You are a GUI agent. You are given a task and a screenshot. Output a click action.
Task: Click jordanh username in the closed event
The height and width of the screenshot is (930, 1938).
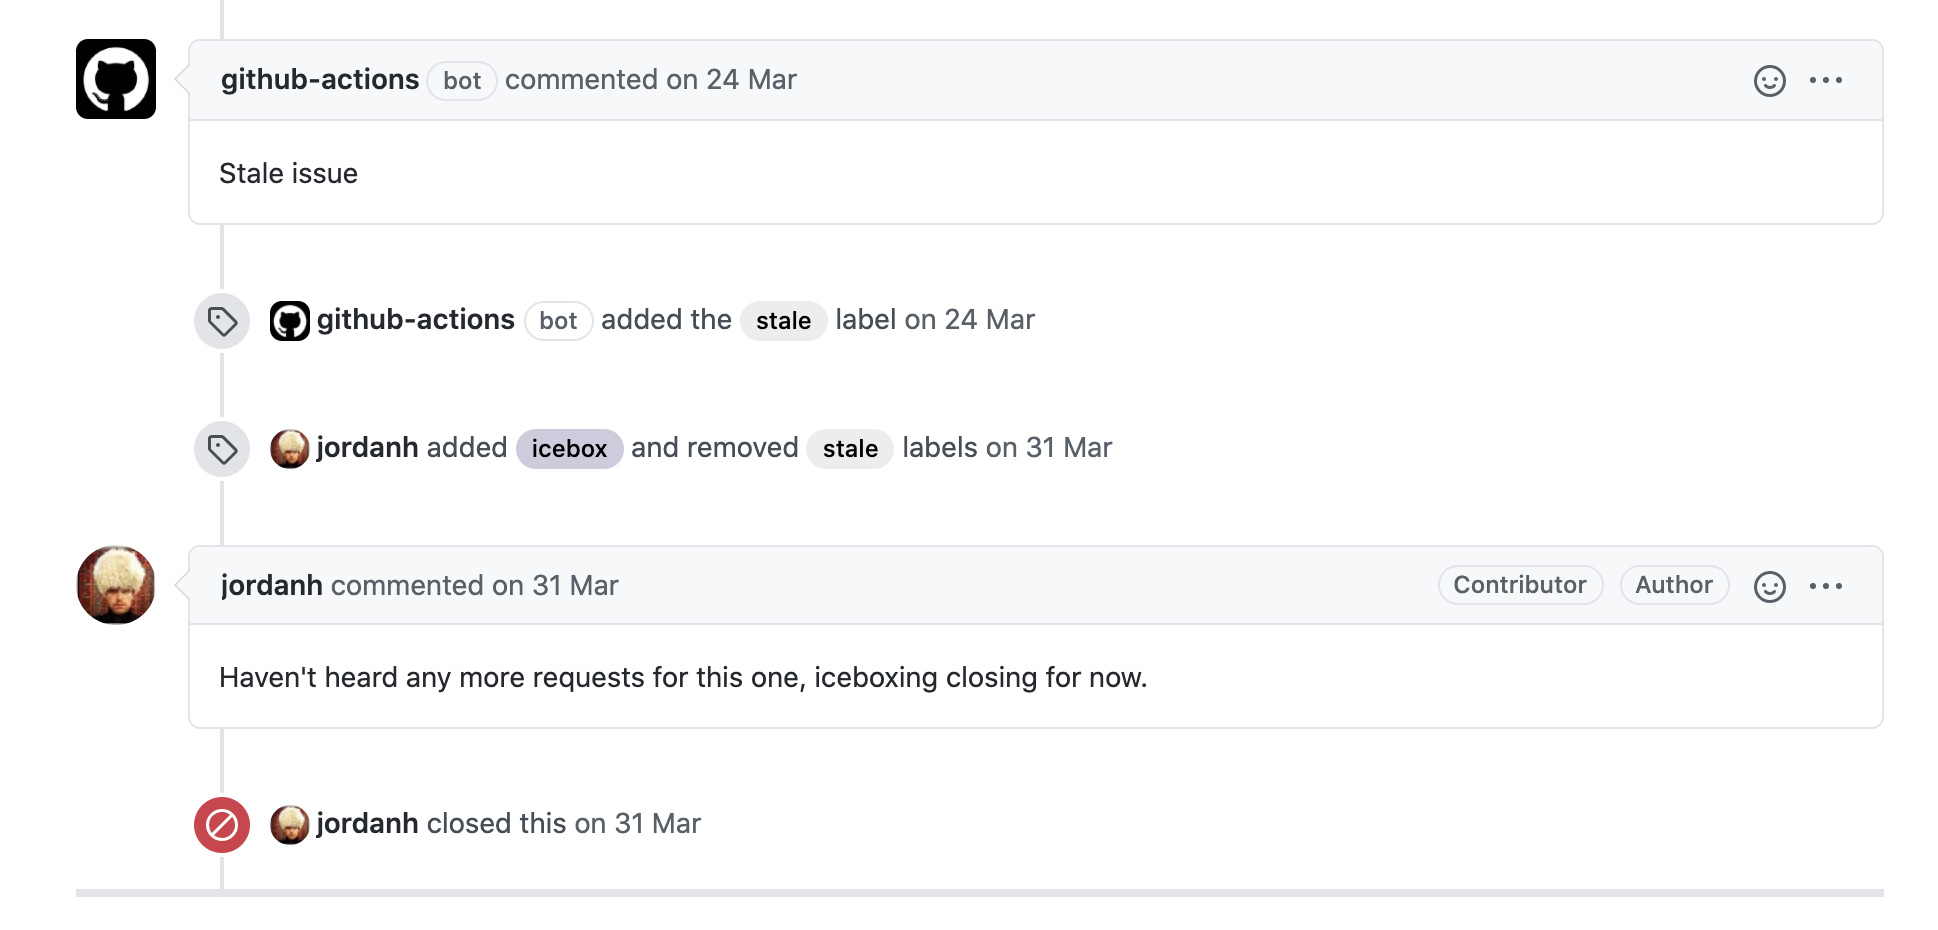point(365,823)
